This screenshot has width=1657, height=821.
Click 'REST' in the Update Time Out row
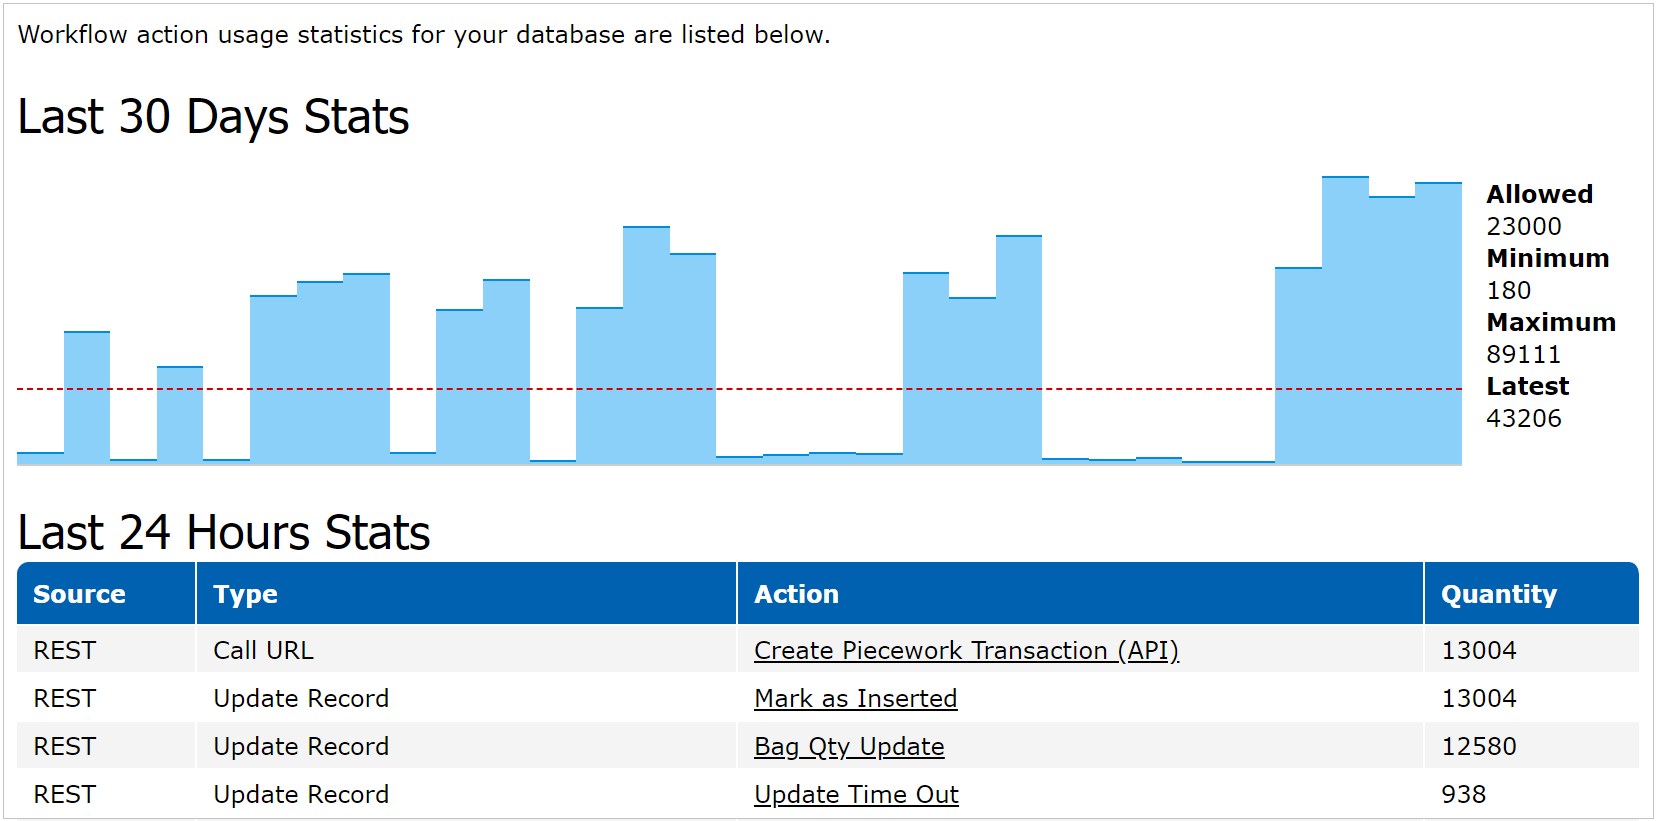click(x=65, y=794)
